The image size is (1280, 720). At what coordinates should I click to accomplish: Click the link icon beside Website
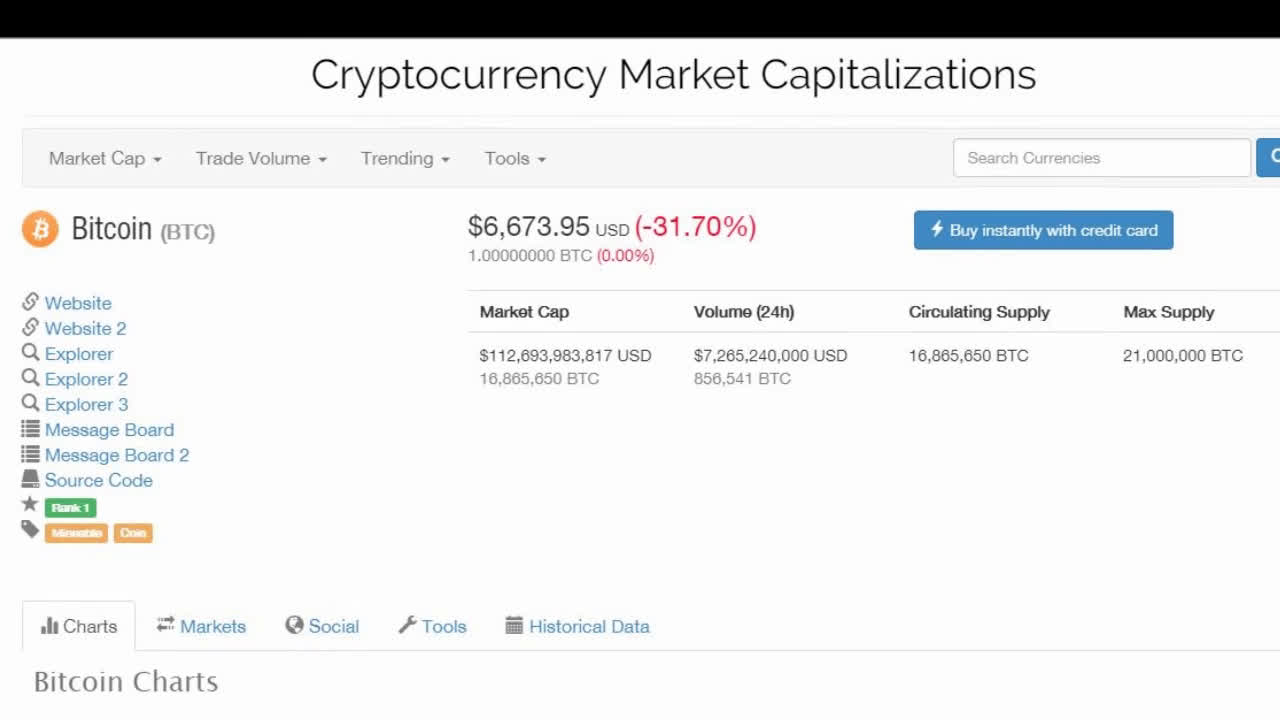point(30,302)
